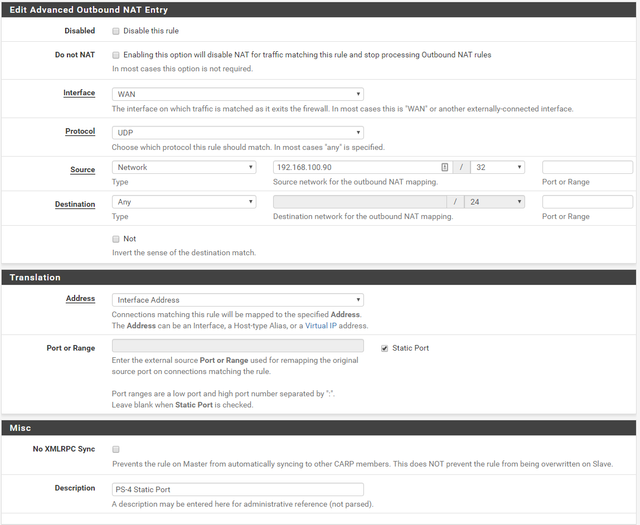Enable the Do not NAT checkbox
Screen dimensions: 640x525
[x=116, y=55]
